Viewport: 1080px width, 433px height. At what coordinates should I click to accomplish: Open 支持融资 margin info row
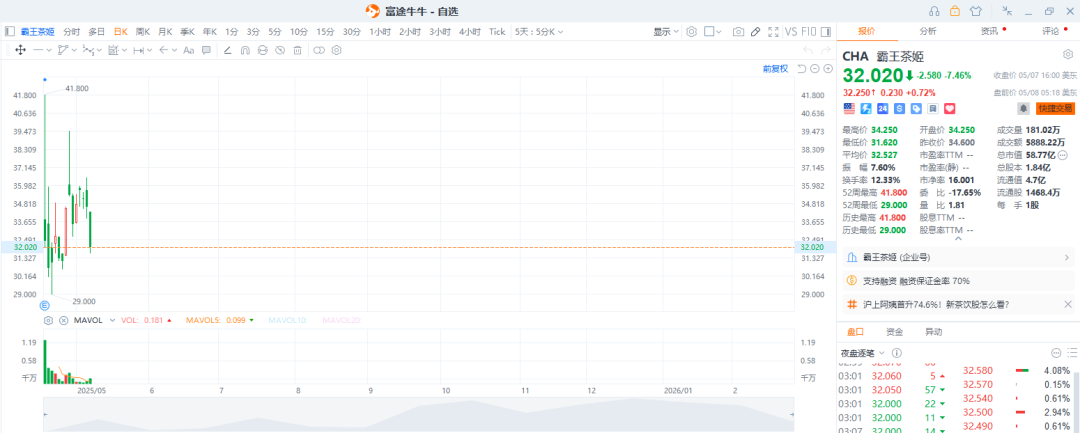(x=958, y=281)
